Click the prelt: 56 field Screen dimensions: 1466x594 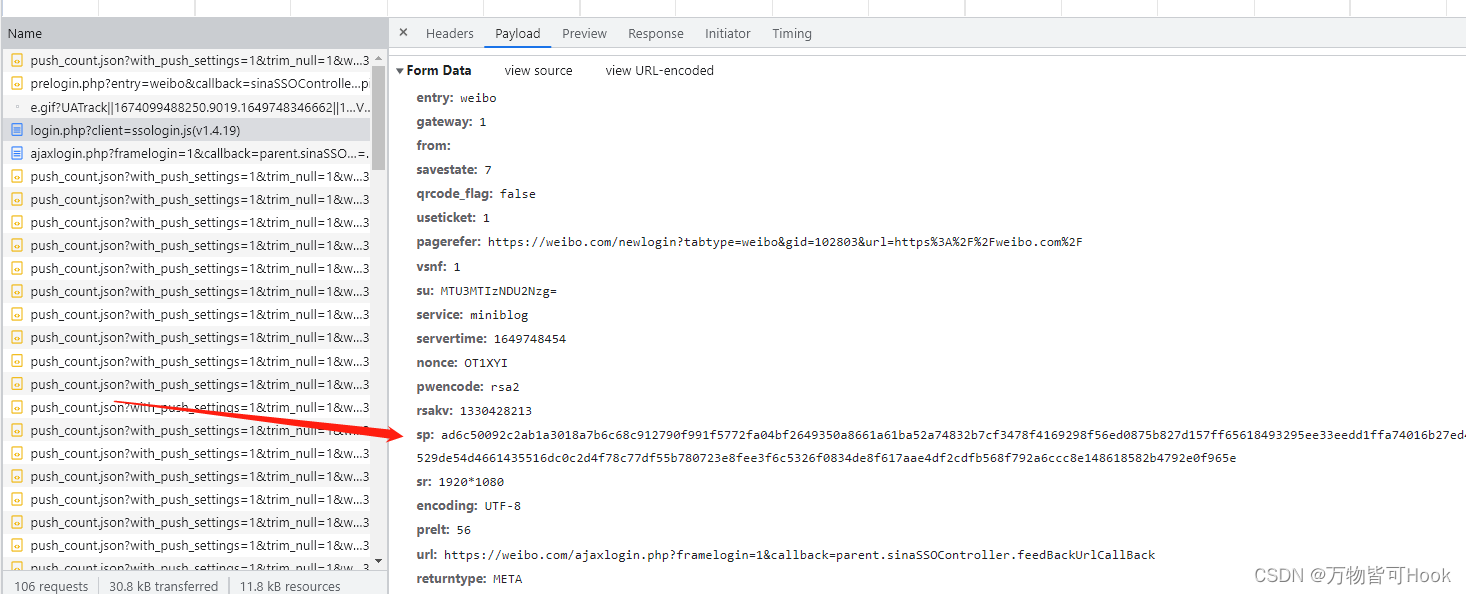coord(443,530)
